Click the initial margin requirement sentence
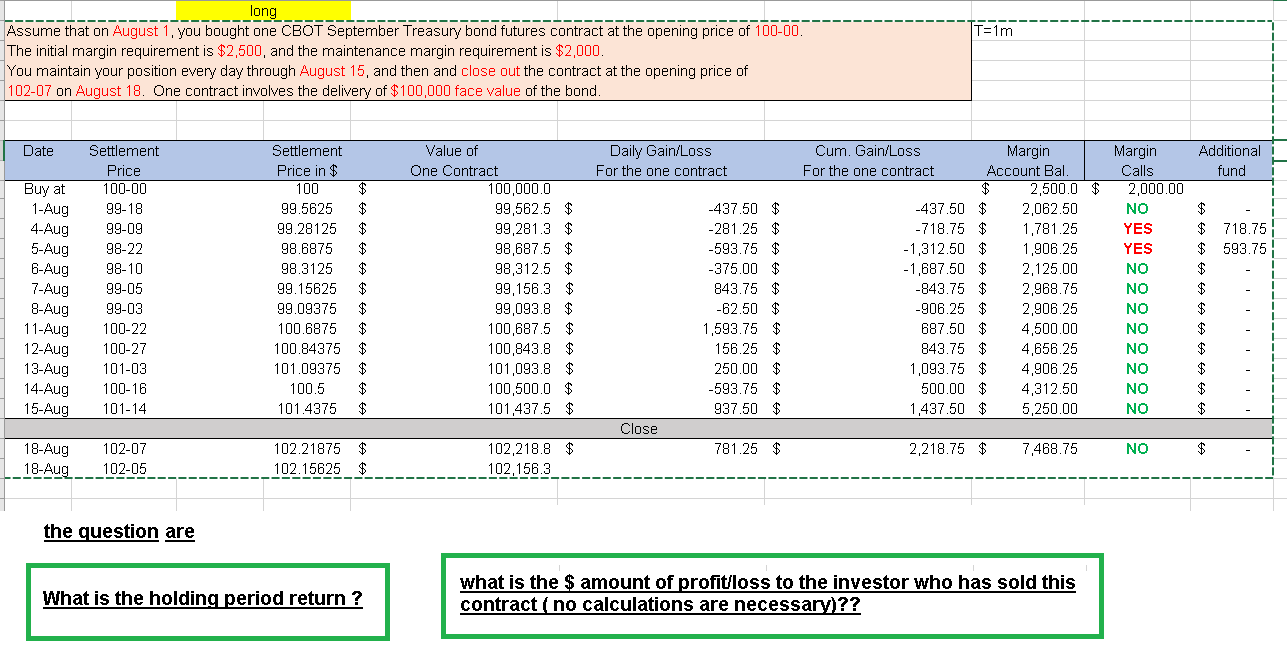 [305, 51]
